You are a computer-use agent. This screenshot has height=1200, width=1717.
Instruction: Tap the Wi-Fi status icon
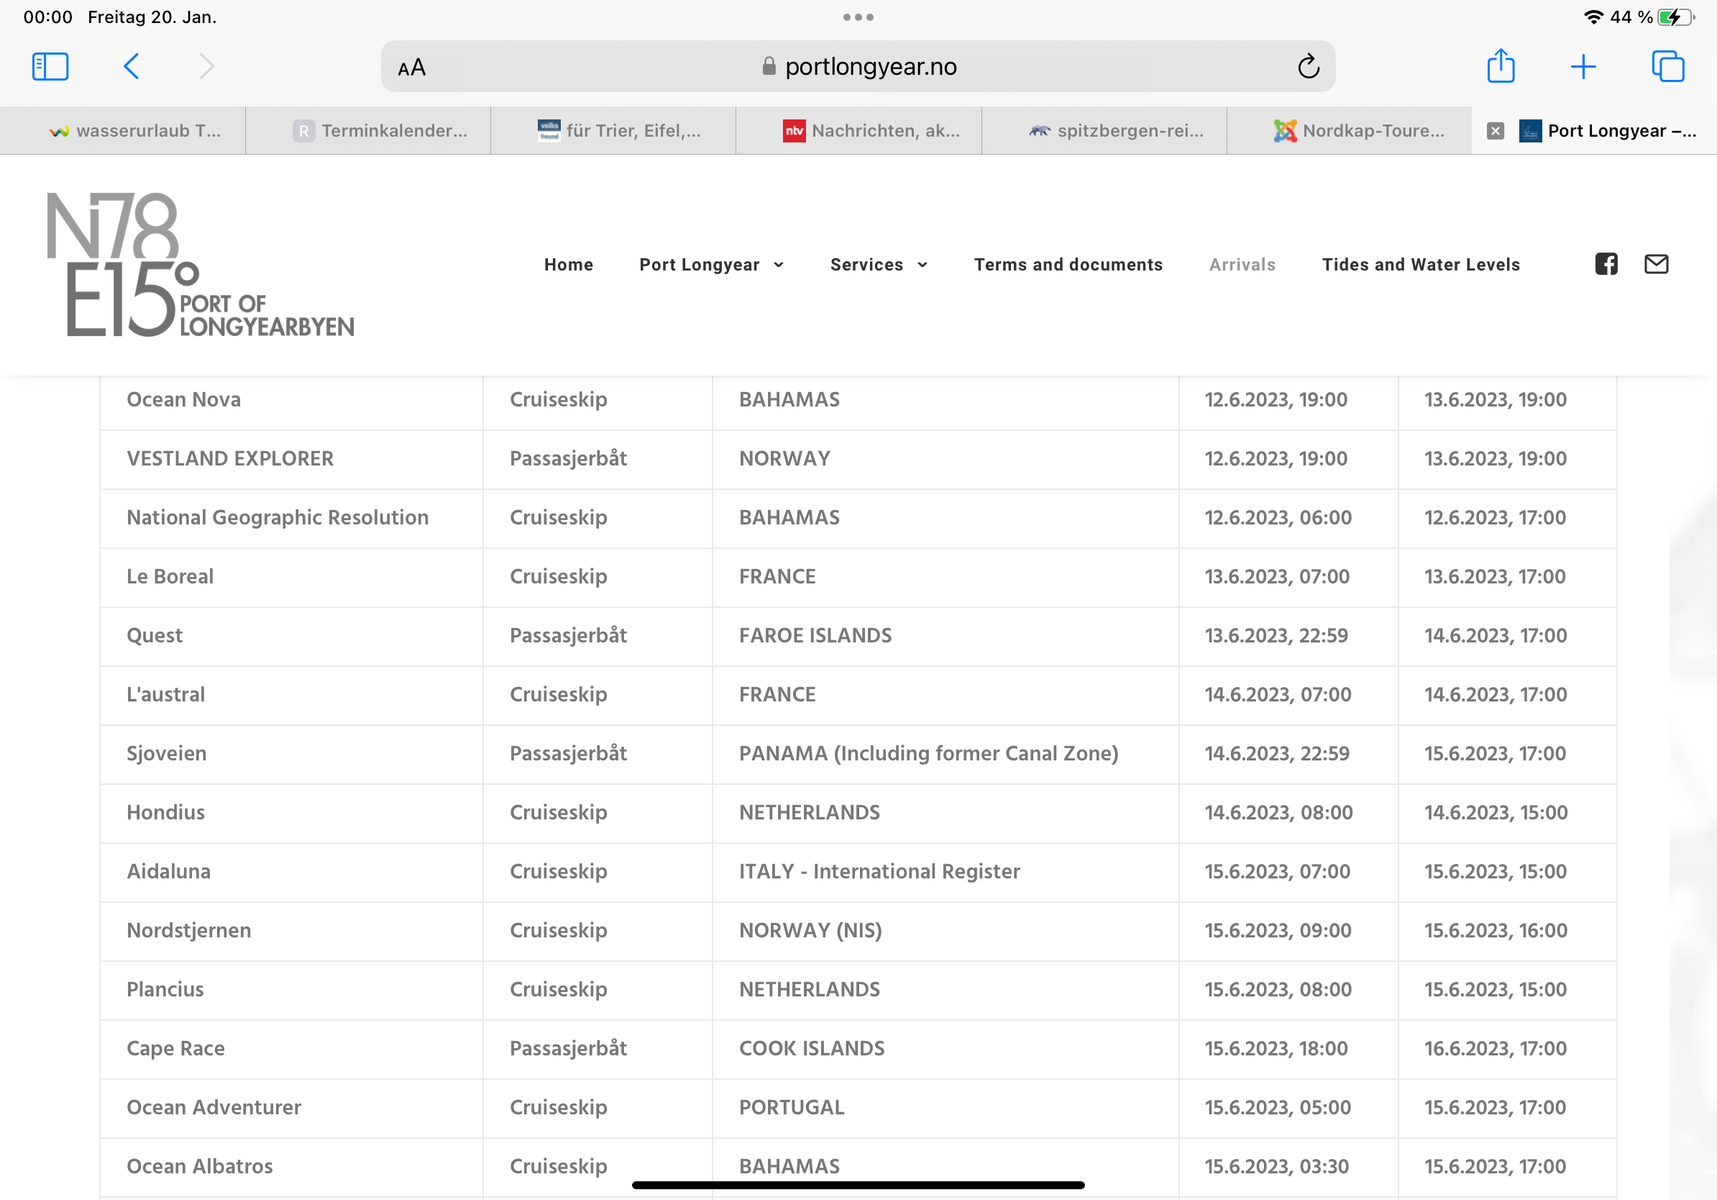(1593, 17)
